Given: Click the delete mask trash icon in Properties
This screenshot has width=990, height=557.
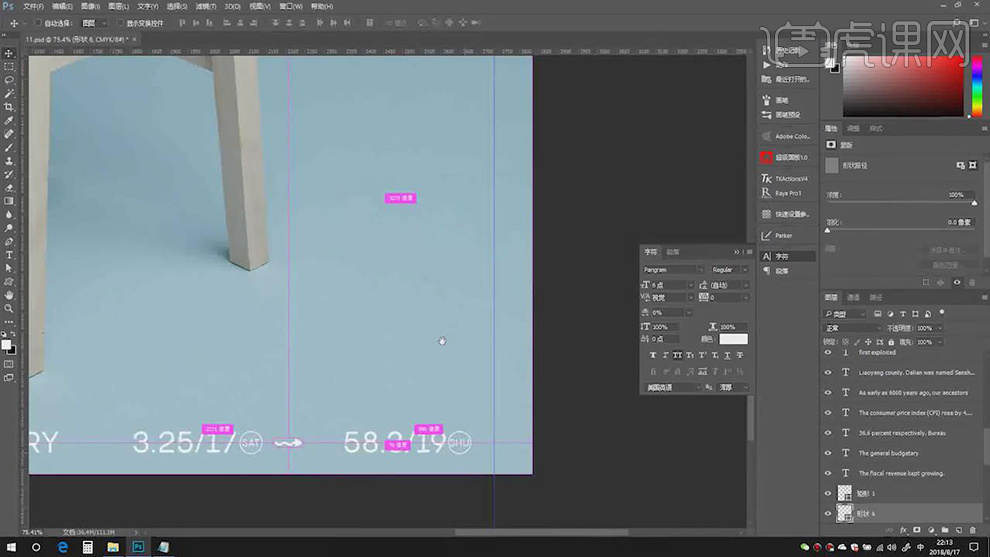Looking at the screenshot, I should tap(972, 283).
